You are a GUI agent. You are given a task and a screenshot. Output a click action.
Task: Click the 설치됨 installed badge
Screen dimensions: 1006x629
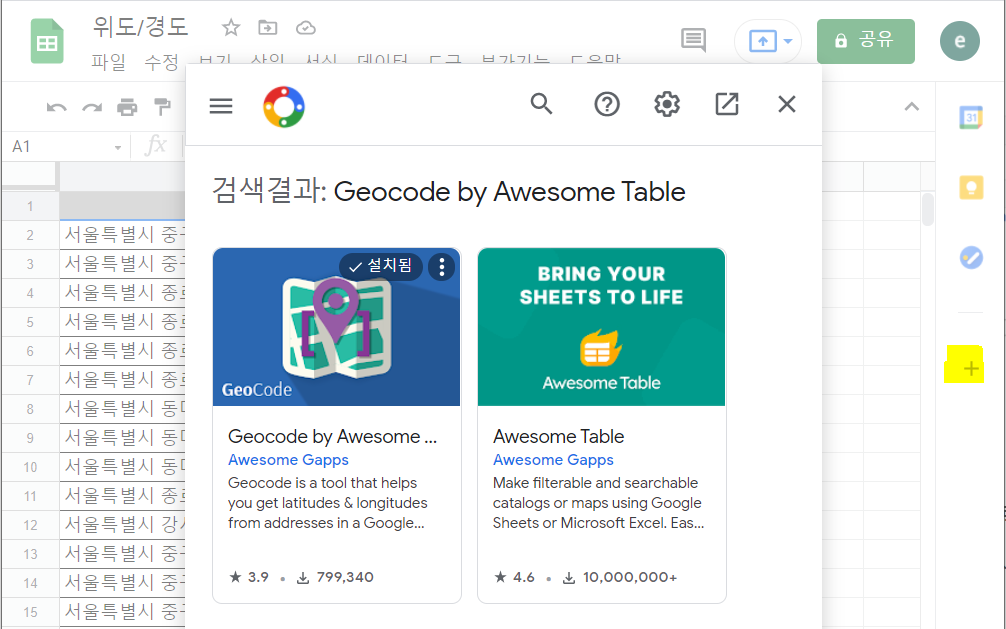(380, 266)
